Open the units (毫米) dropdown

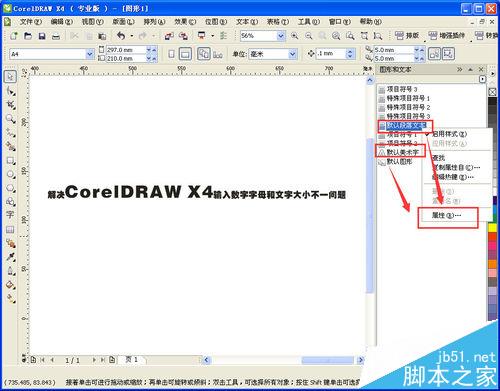click(x=292, y=54)
